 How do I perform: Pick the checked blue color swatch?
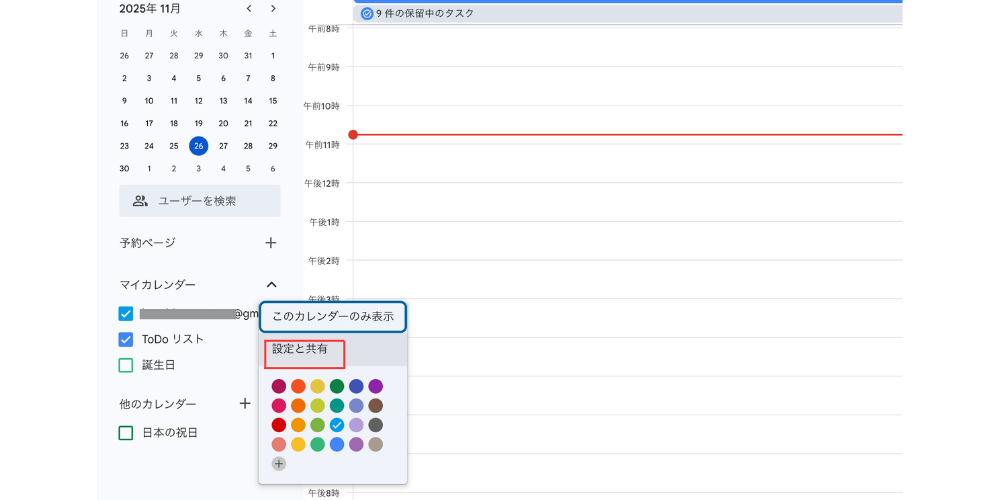[337, 425]
